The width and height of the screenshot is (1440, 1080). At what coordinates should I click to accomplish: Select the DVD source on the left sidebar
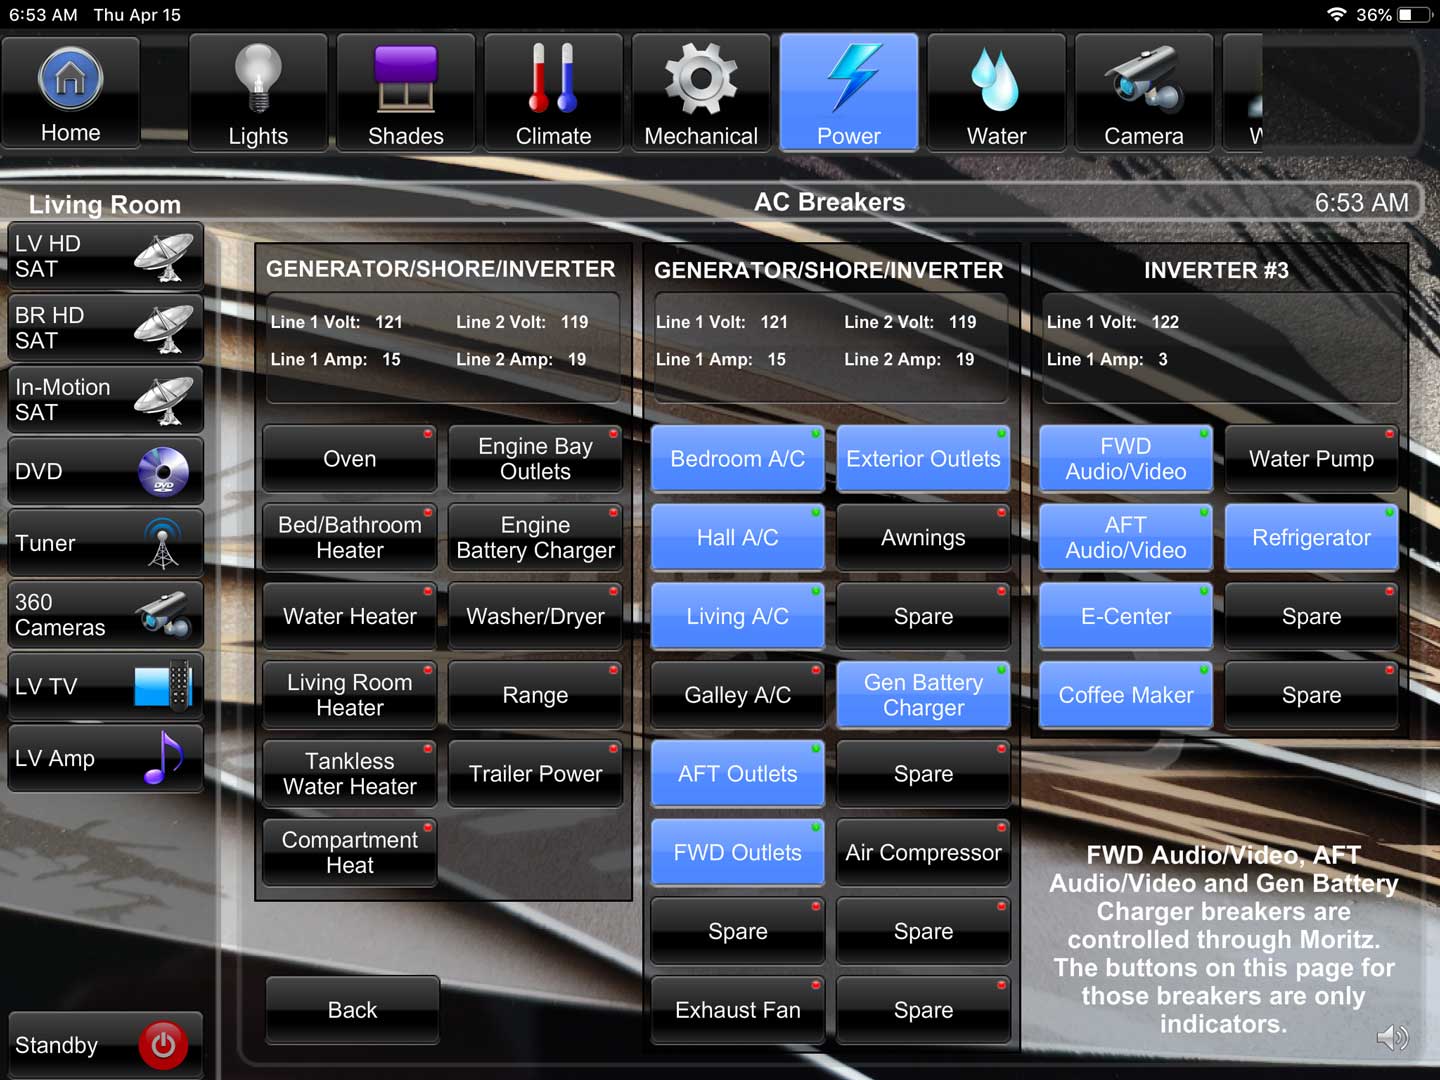(105, 471)
